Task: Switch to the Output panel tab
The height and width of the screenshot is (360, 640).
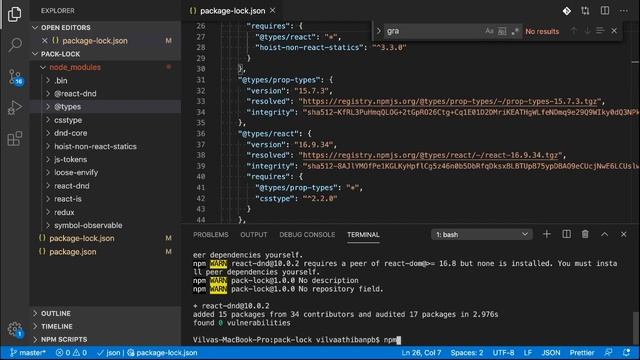Action: [x=253, y=235]
